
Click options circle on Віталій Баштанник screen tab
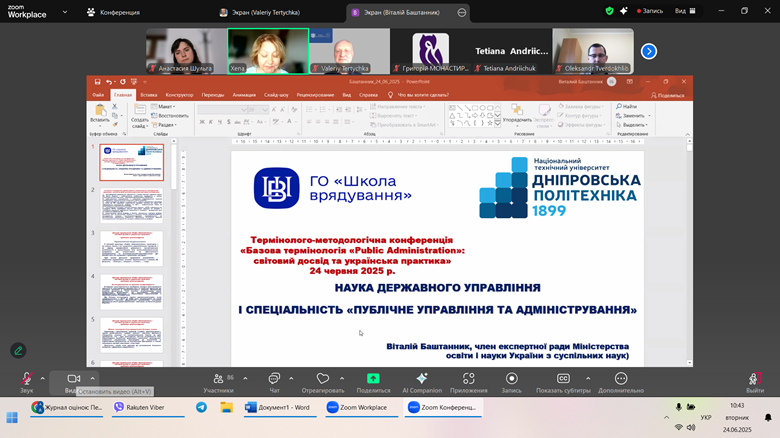click(462, 12)
